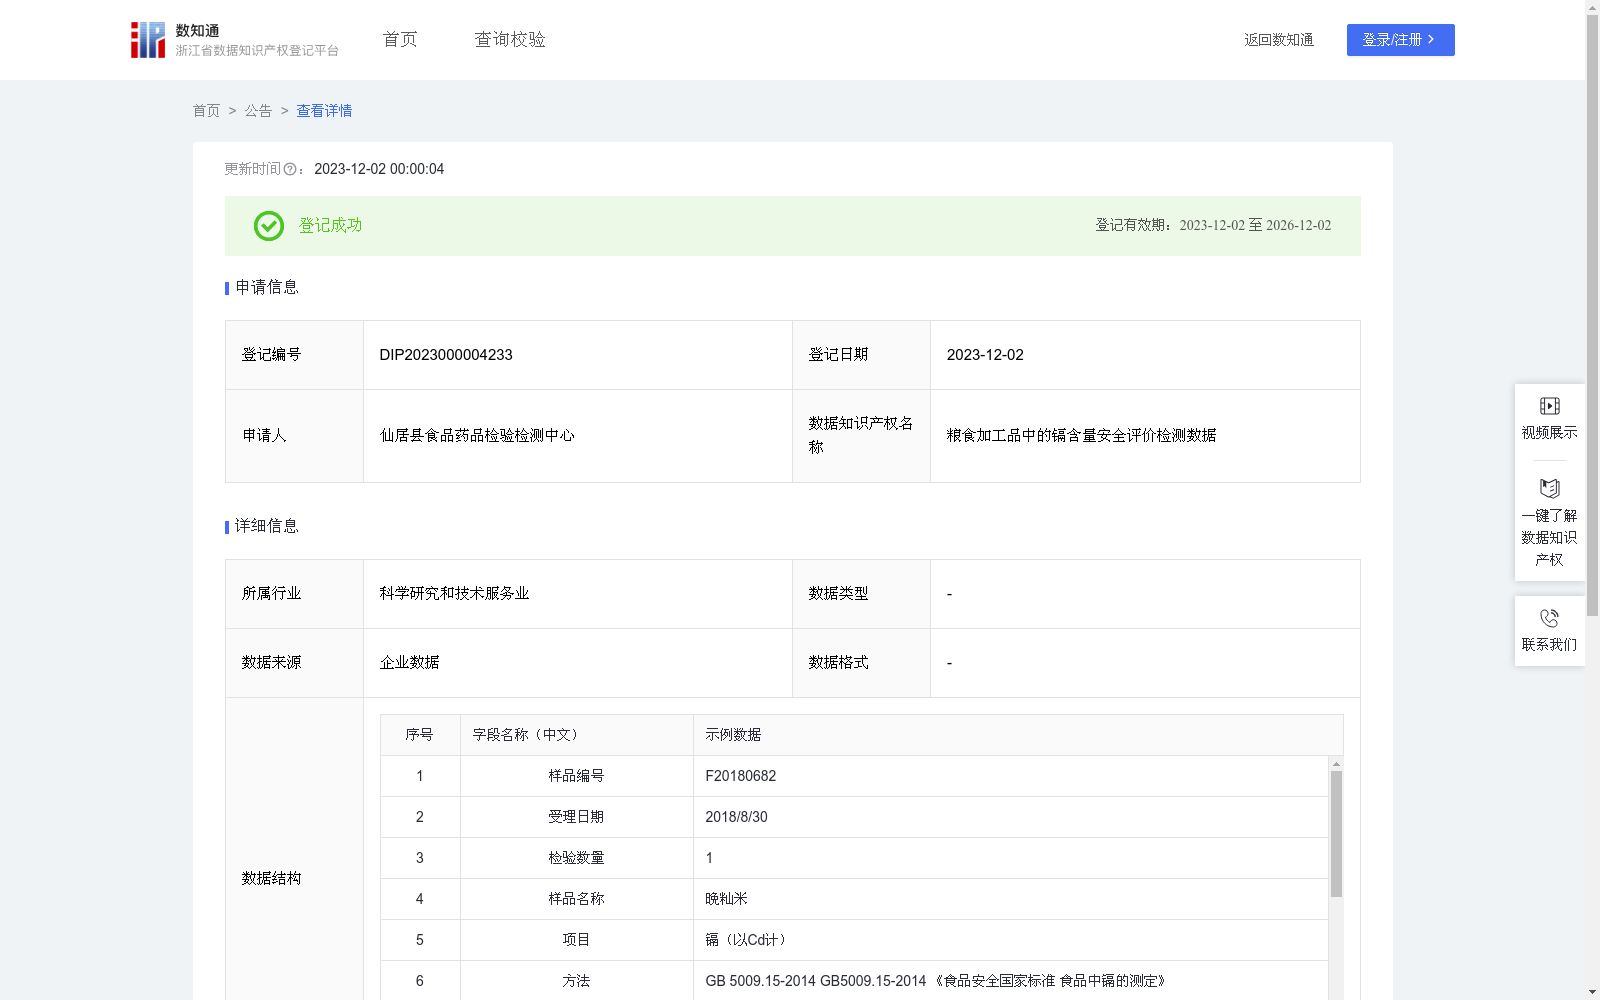Click the 数据类型 label cell
Screen dimensions: 1600x1000
(x=861, y=594)
